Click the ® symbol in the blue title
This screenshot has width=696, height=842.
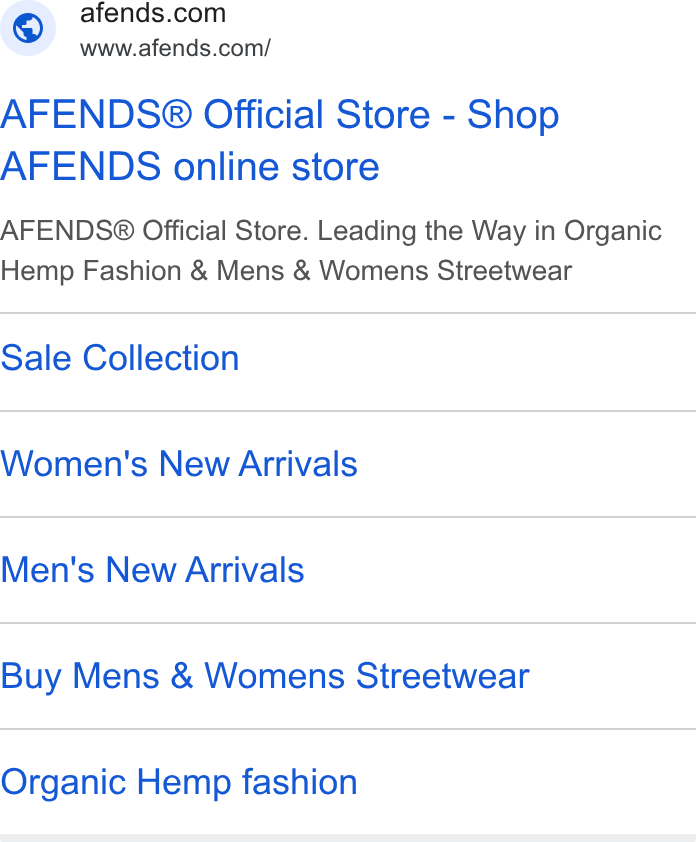click(x=176, y=114)
